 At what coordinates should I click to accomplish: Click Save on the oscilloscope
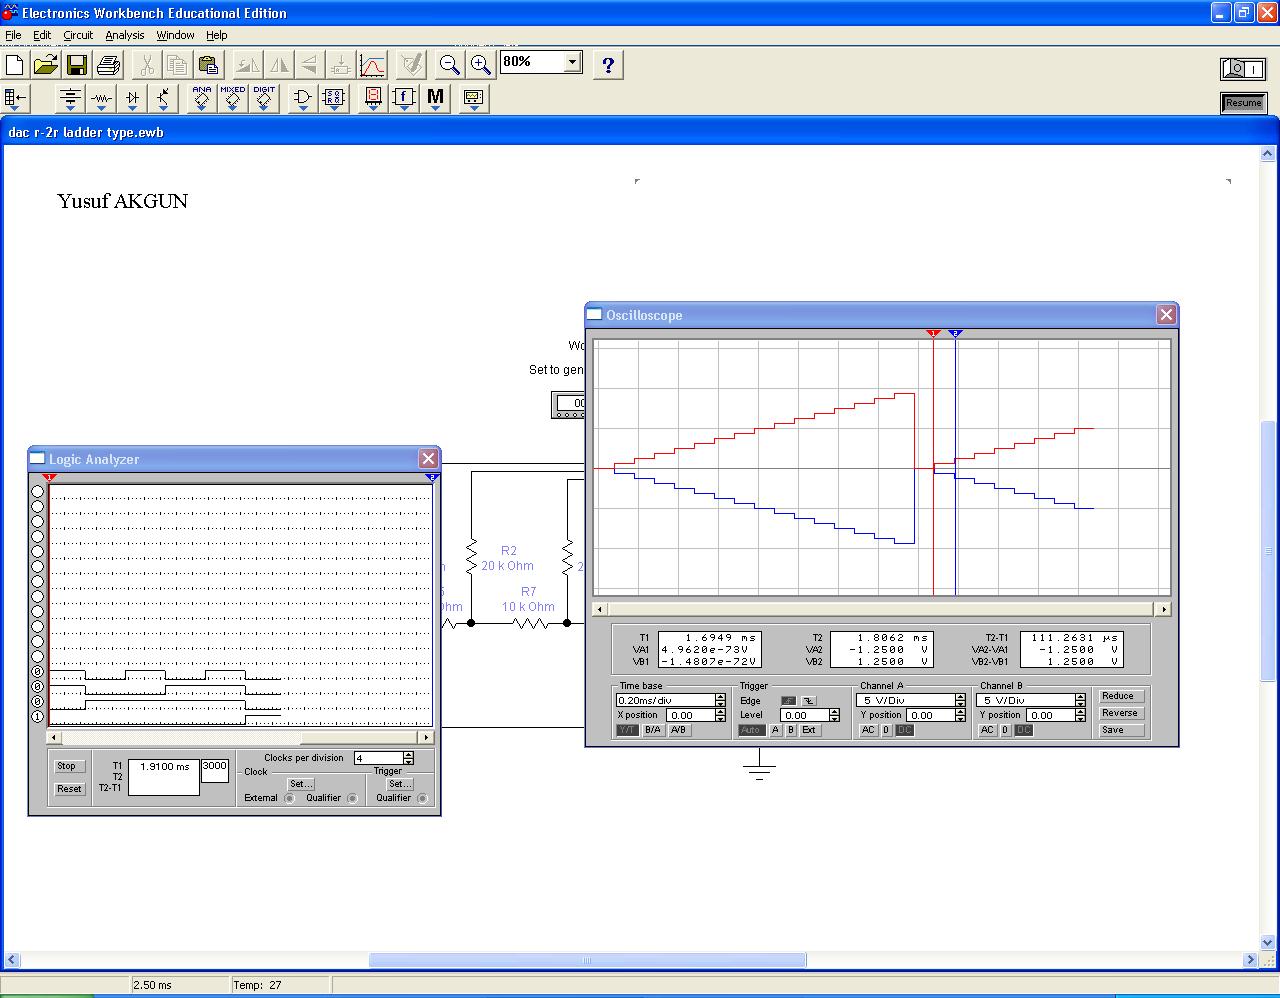pos(1120,730)
